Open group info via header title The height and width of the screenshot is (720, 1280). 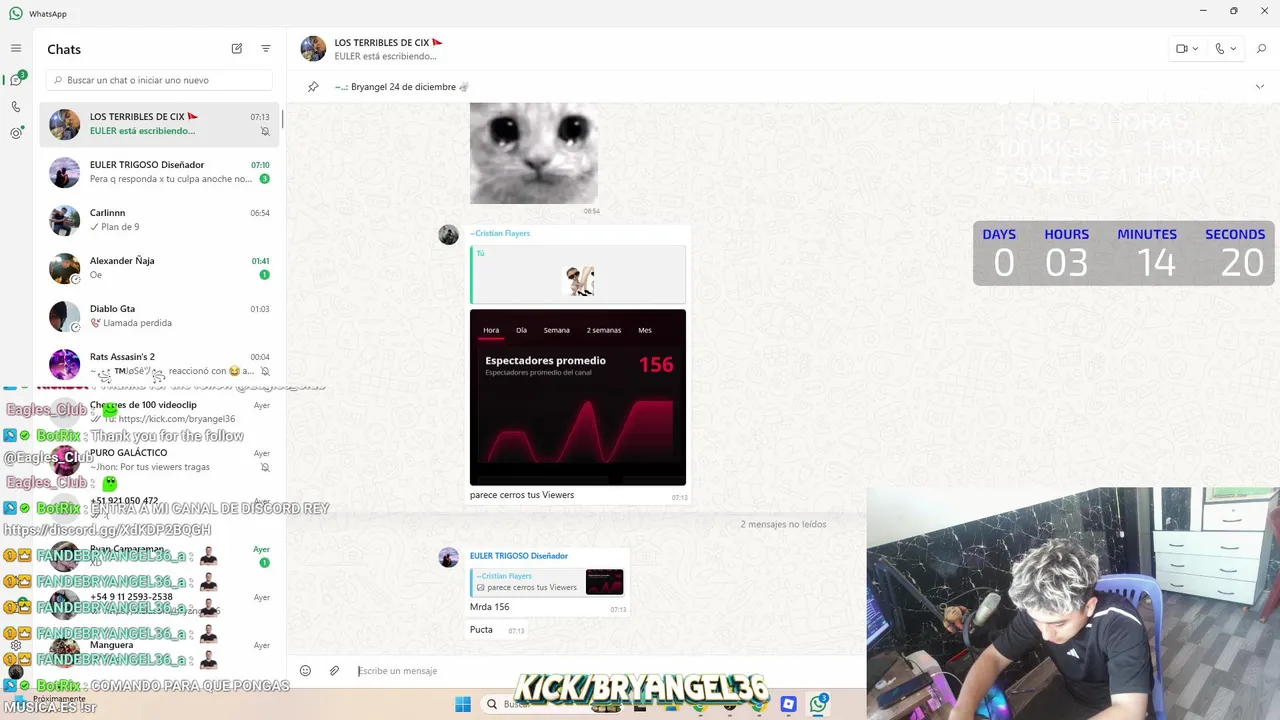(x=388, y=43)
